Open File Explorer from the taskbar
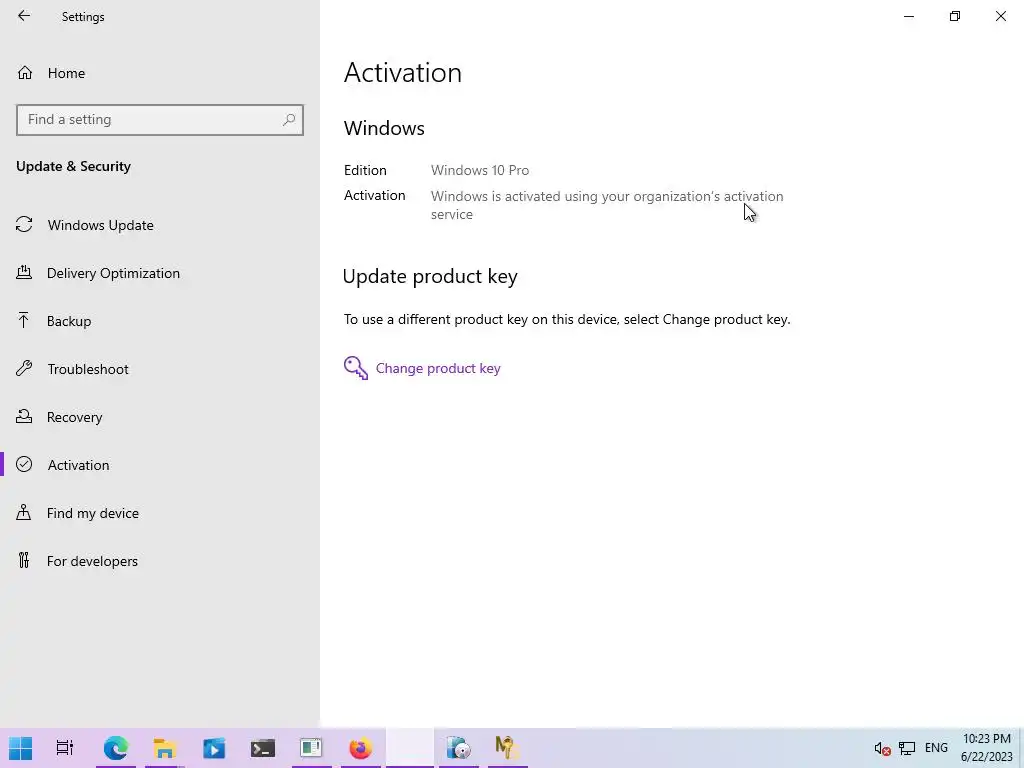Viewport: 1024px width, 768px height. 165,748
